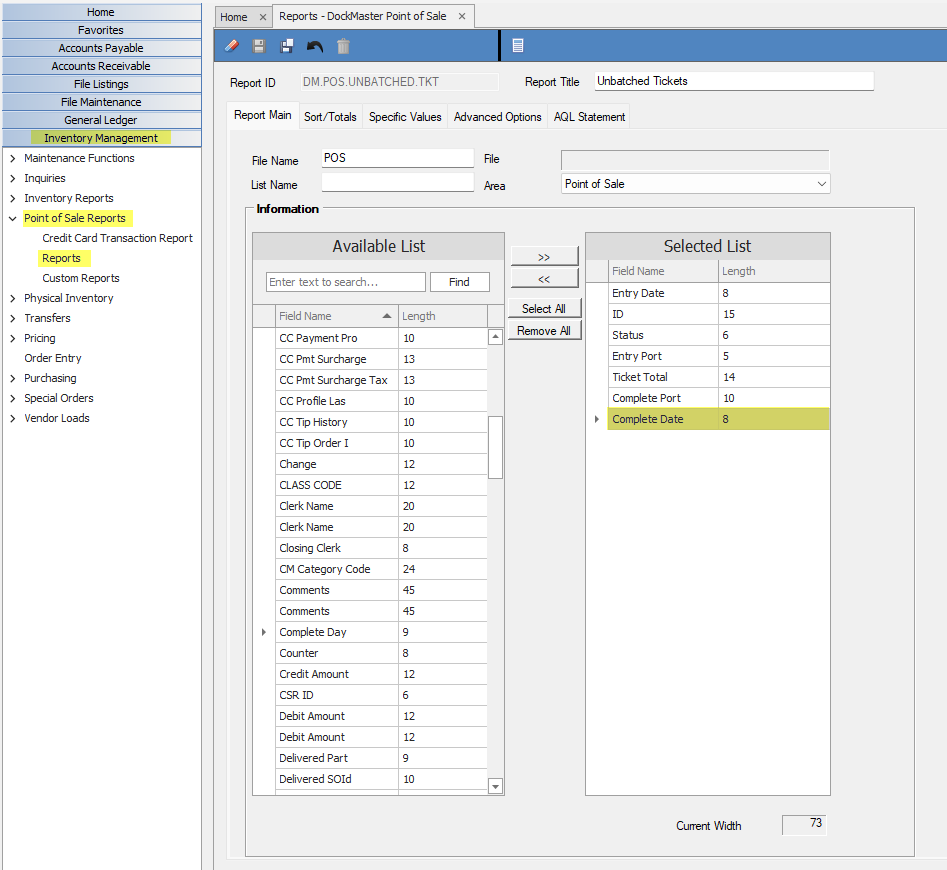Open the AQL Statement tab

click(x=589, y=117)
